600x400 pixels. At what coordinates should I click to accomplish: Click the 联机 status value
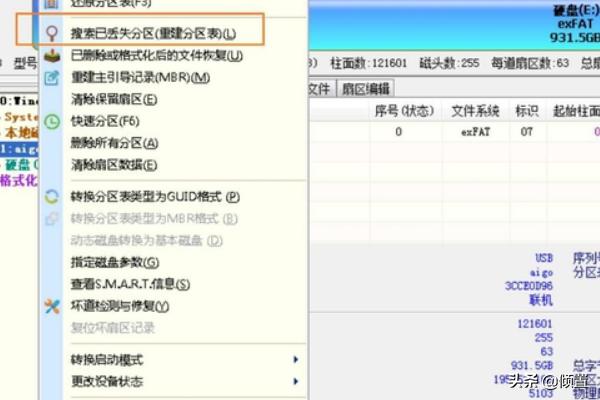541,300
